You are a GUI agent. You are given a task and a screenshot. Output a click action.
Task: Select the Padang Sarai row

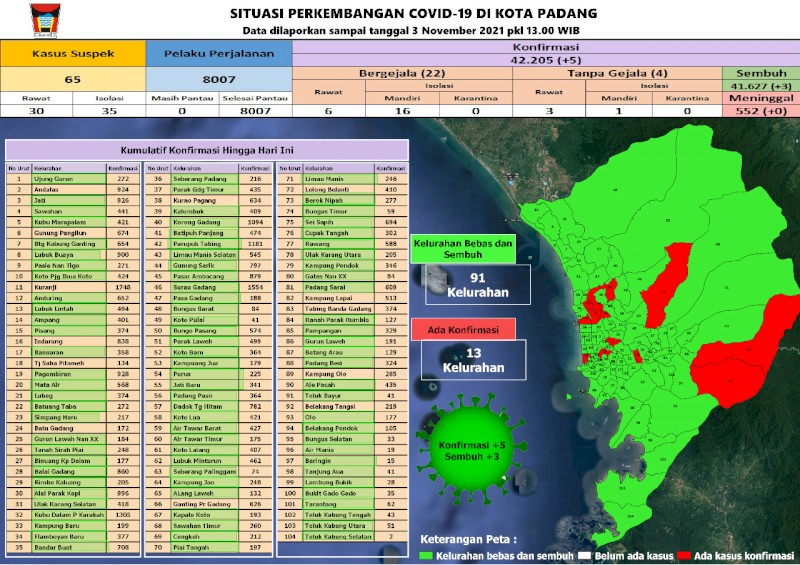click(342, 287)
